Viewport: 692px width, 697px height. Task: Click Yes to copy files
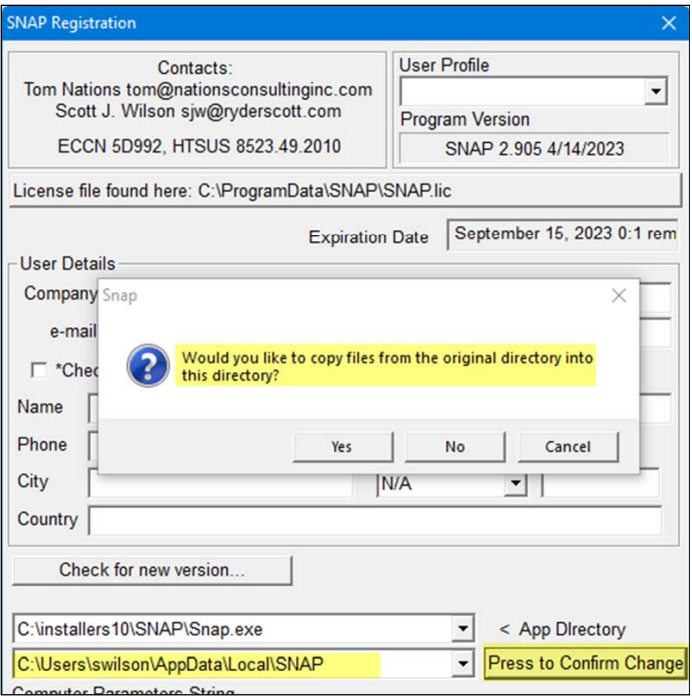click(x=342, y=447)
